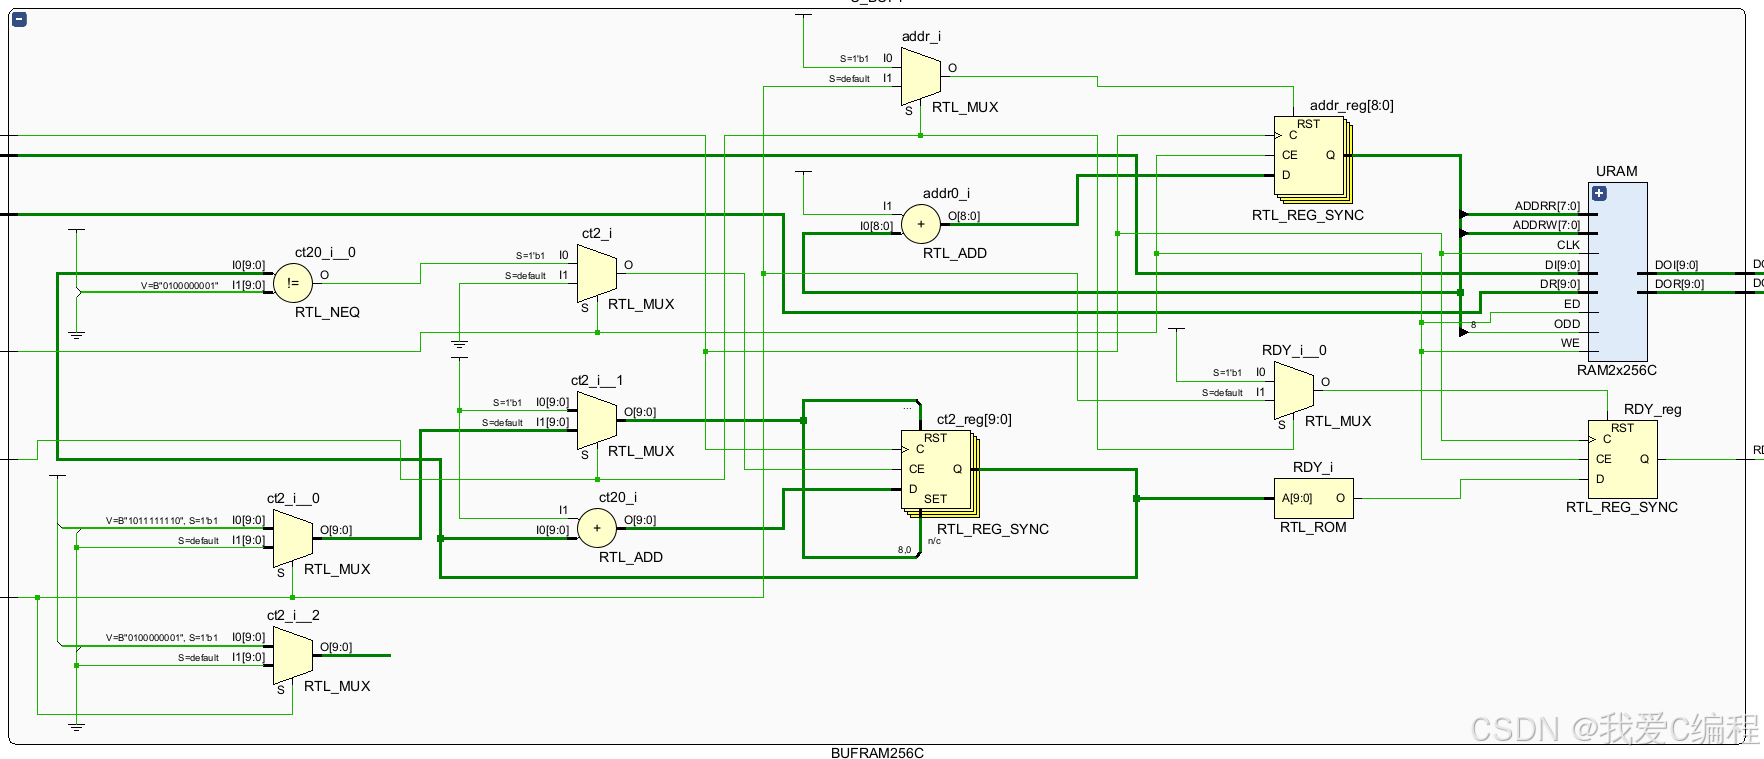Select the ct2_i__0 multiplexer shape
This screenshot has width=1764, height=759.
(x=293, y=539)
